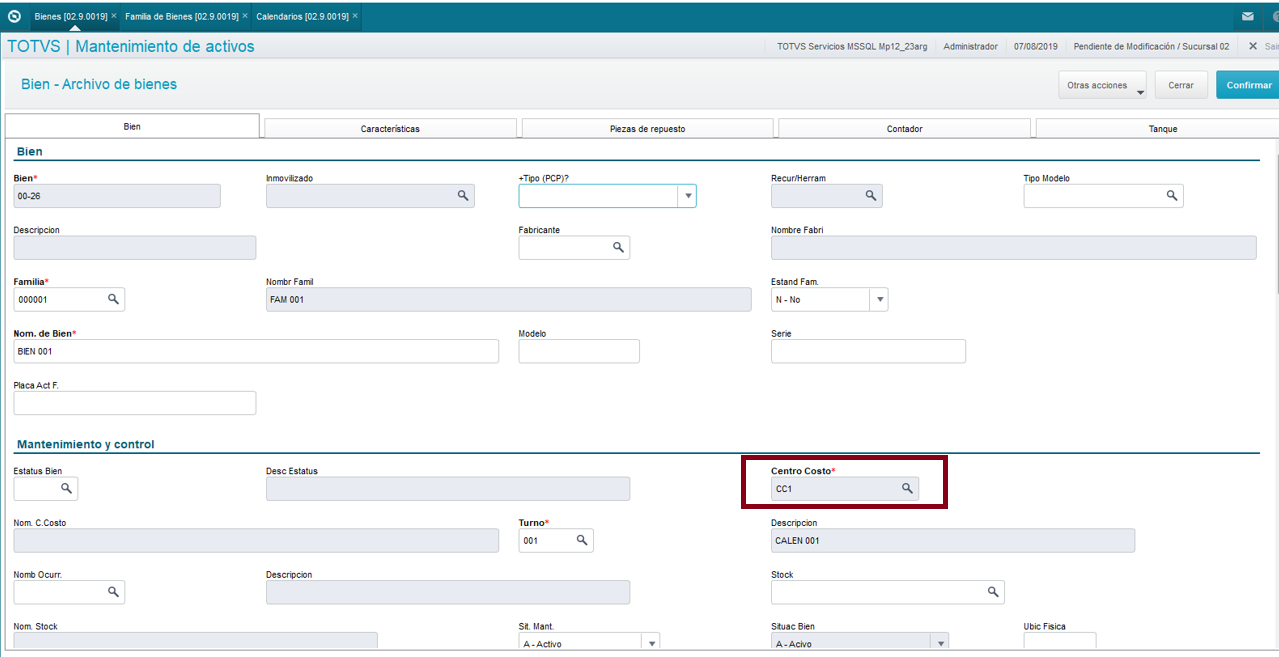1279x657 pixels.
Task: Click the Administrador text in header
Action: [x=970, y=46]
